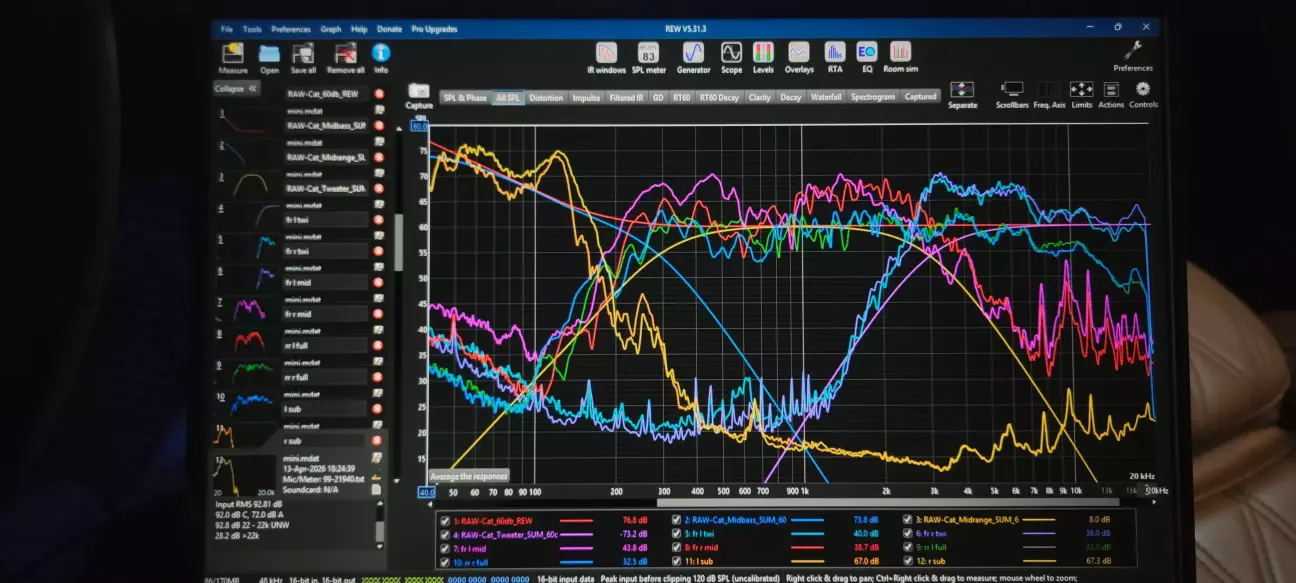Open the Preferences menu in menu bar

pyautogui.click(x=290, y=29)
